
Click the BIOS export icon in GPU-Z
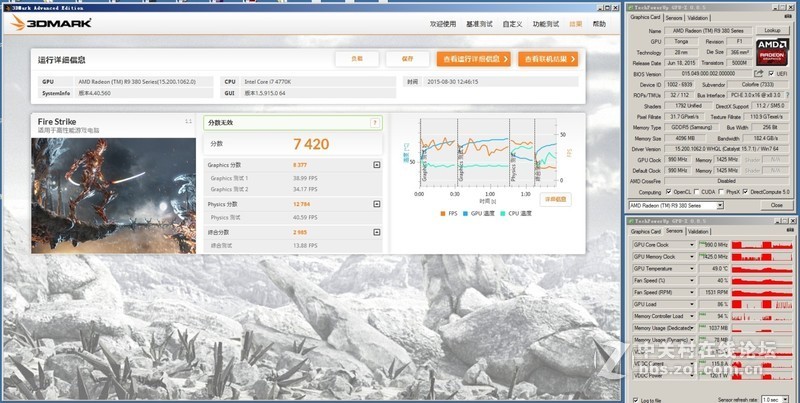(759, 74)
